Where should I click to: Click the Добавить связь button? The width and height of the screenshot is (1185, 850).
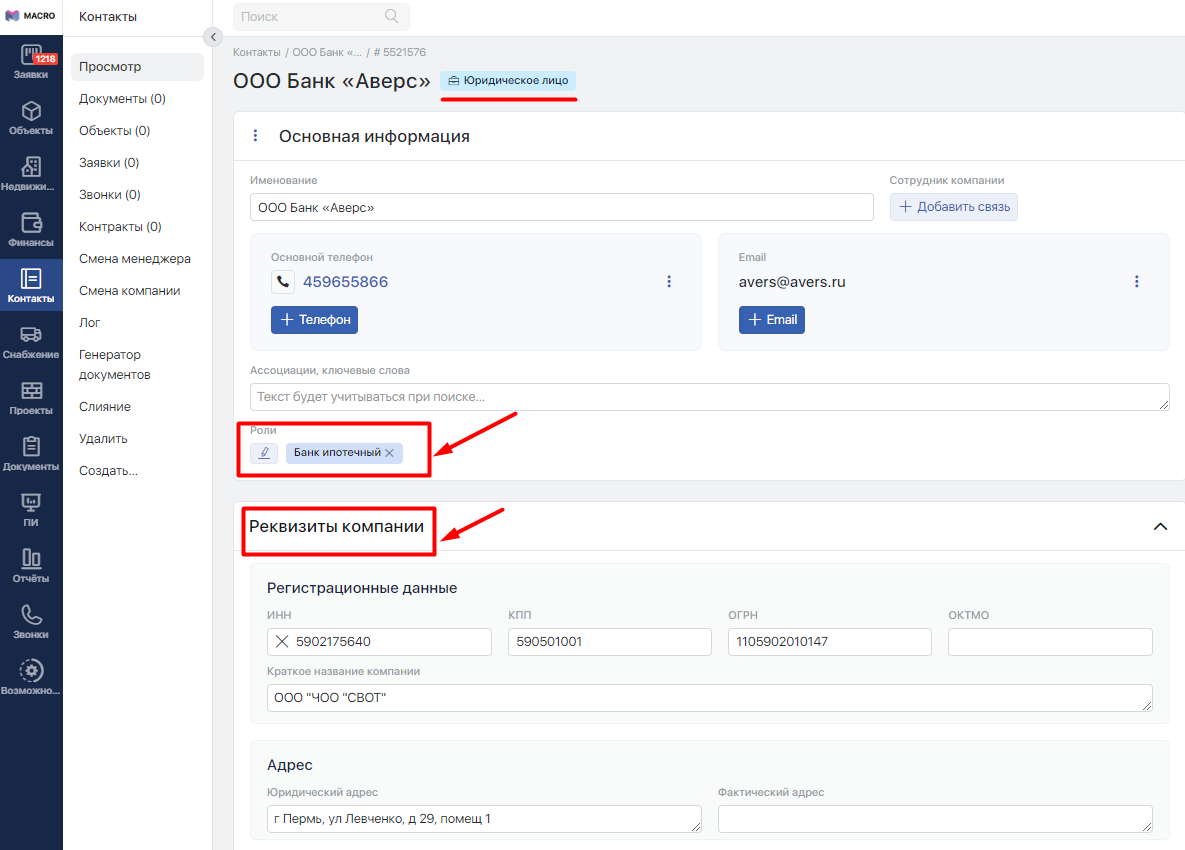(954, 207)
